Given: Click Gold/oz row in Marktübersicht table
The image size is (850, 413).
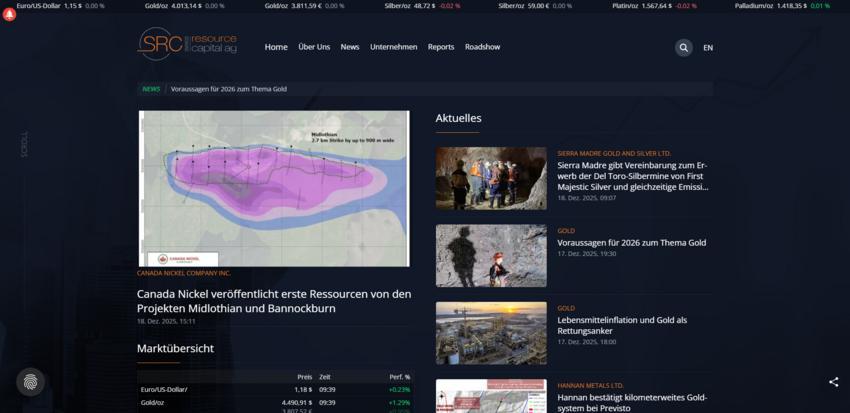Looking at the screenshot, I should tap(275, 403).
